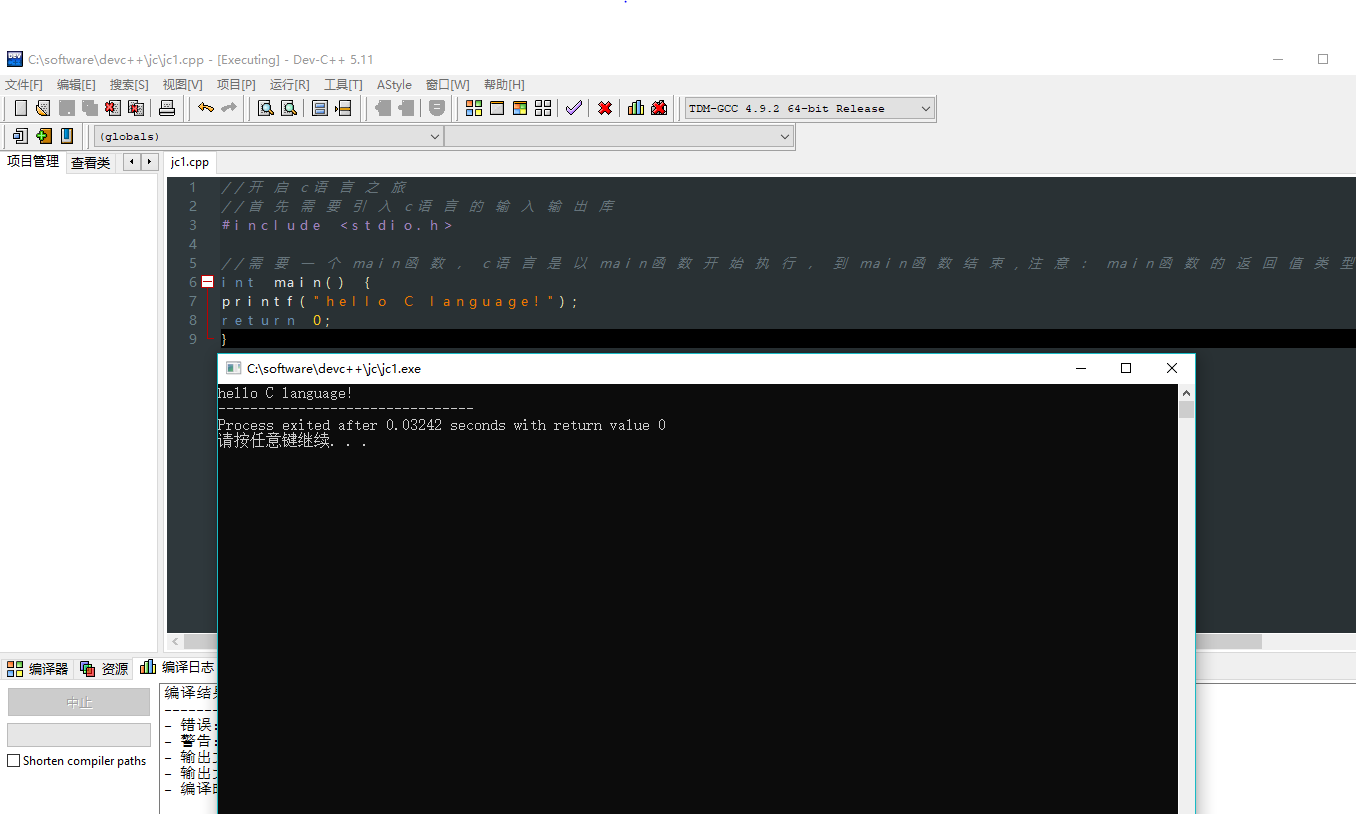The height and width of the screenshot is (814, 1356).
Task: Switch to the 编译器 bottom tab
Action: (38, 669)
